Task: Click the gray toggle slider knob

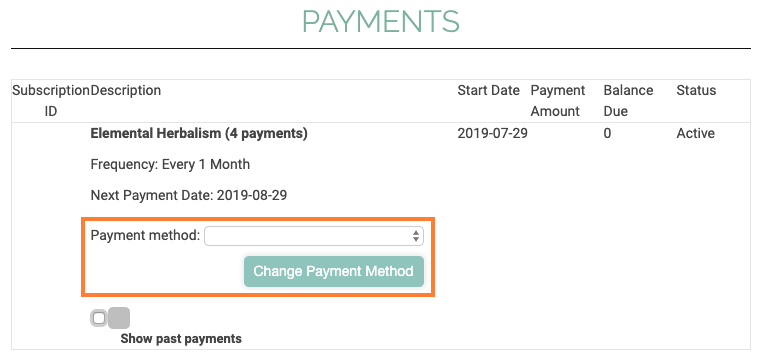Action: [x=119, y=318]
